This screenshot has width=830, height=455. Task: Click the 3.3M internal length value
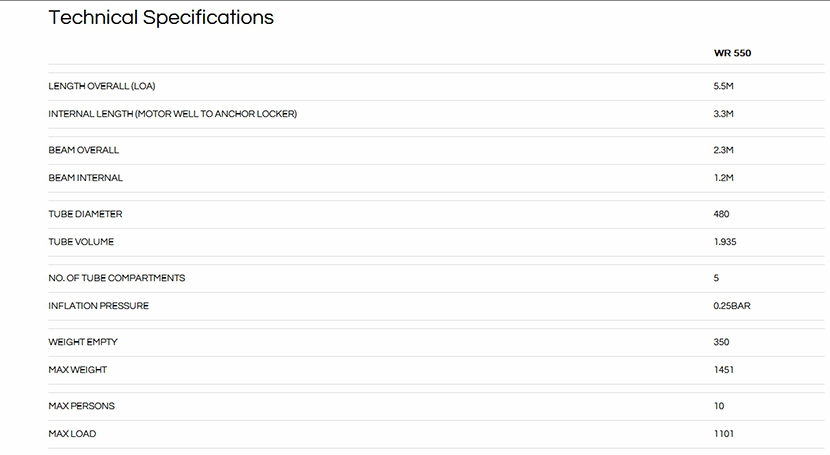724,114
